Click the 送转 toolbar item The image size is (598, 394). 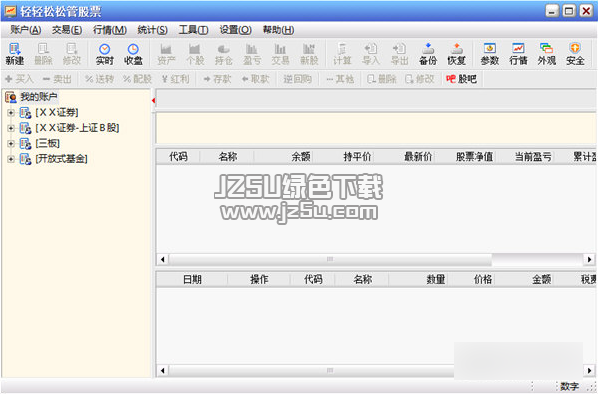100,79
